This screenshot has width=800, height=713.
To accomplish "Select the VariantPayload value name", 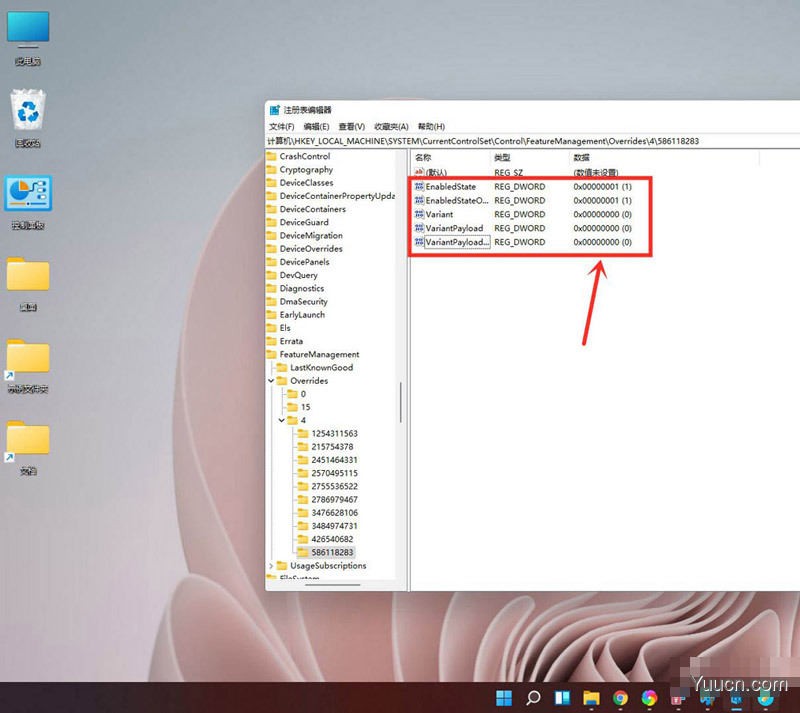I will point(454,228).
